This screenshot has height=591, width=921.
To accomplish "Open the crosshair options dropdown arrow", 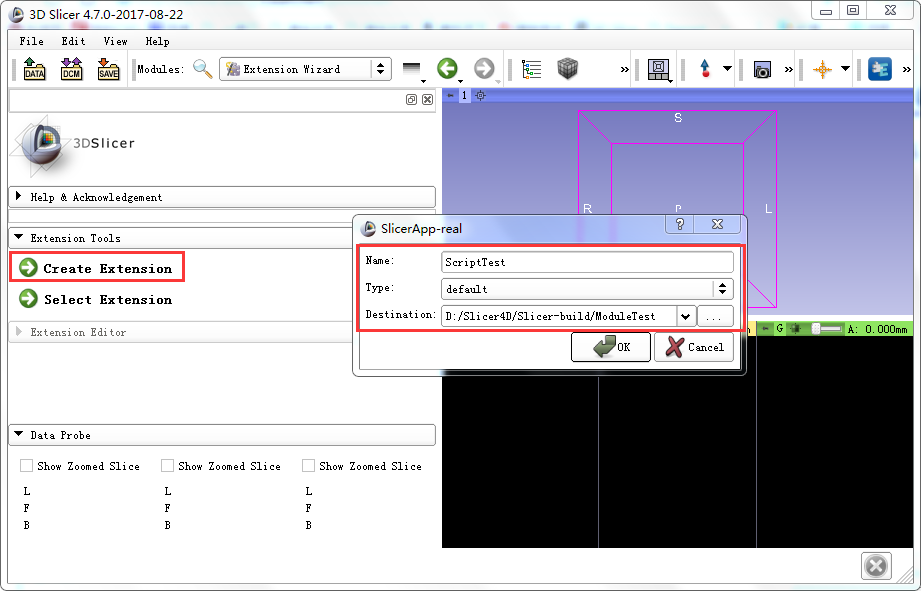I will [845, 69].
